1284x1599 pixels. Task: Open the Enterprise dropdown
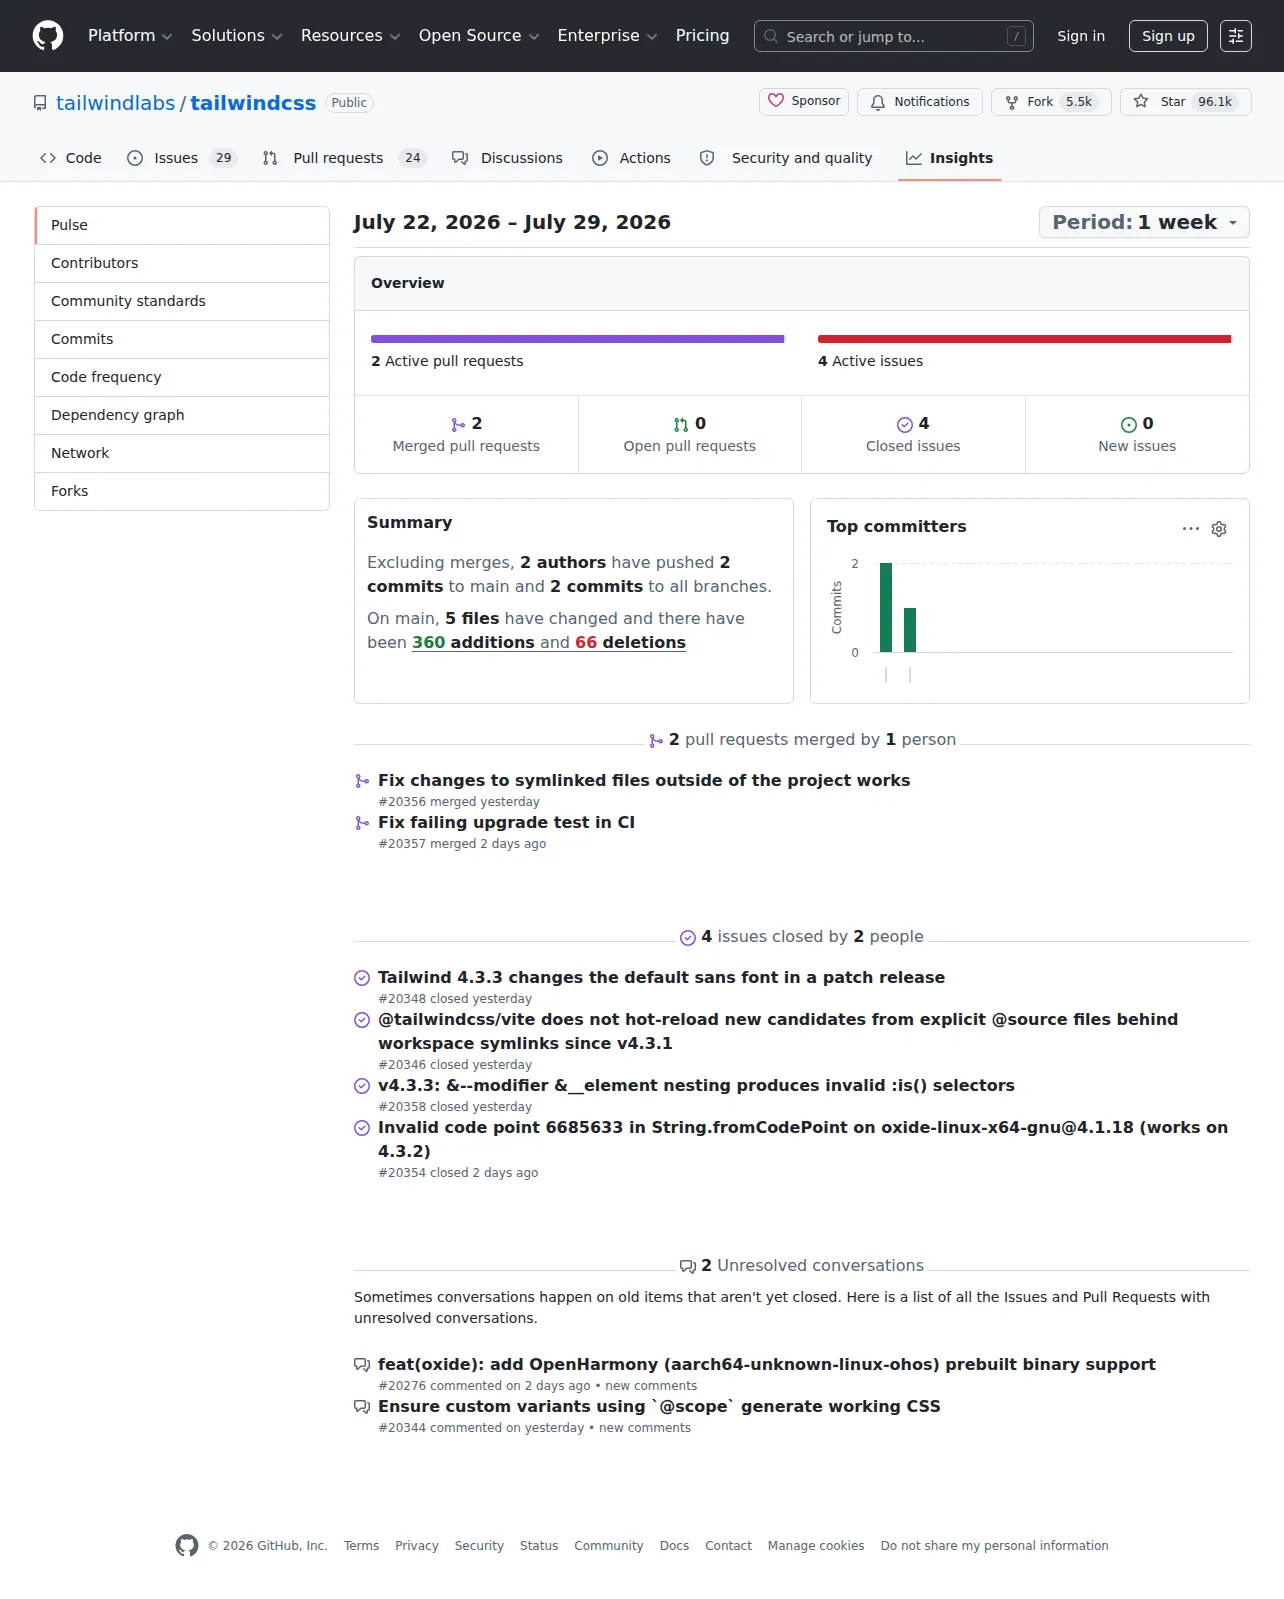pos(607,36)
